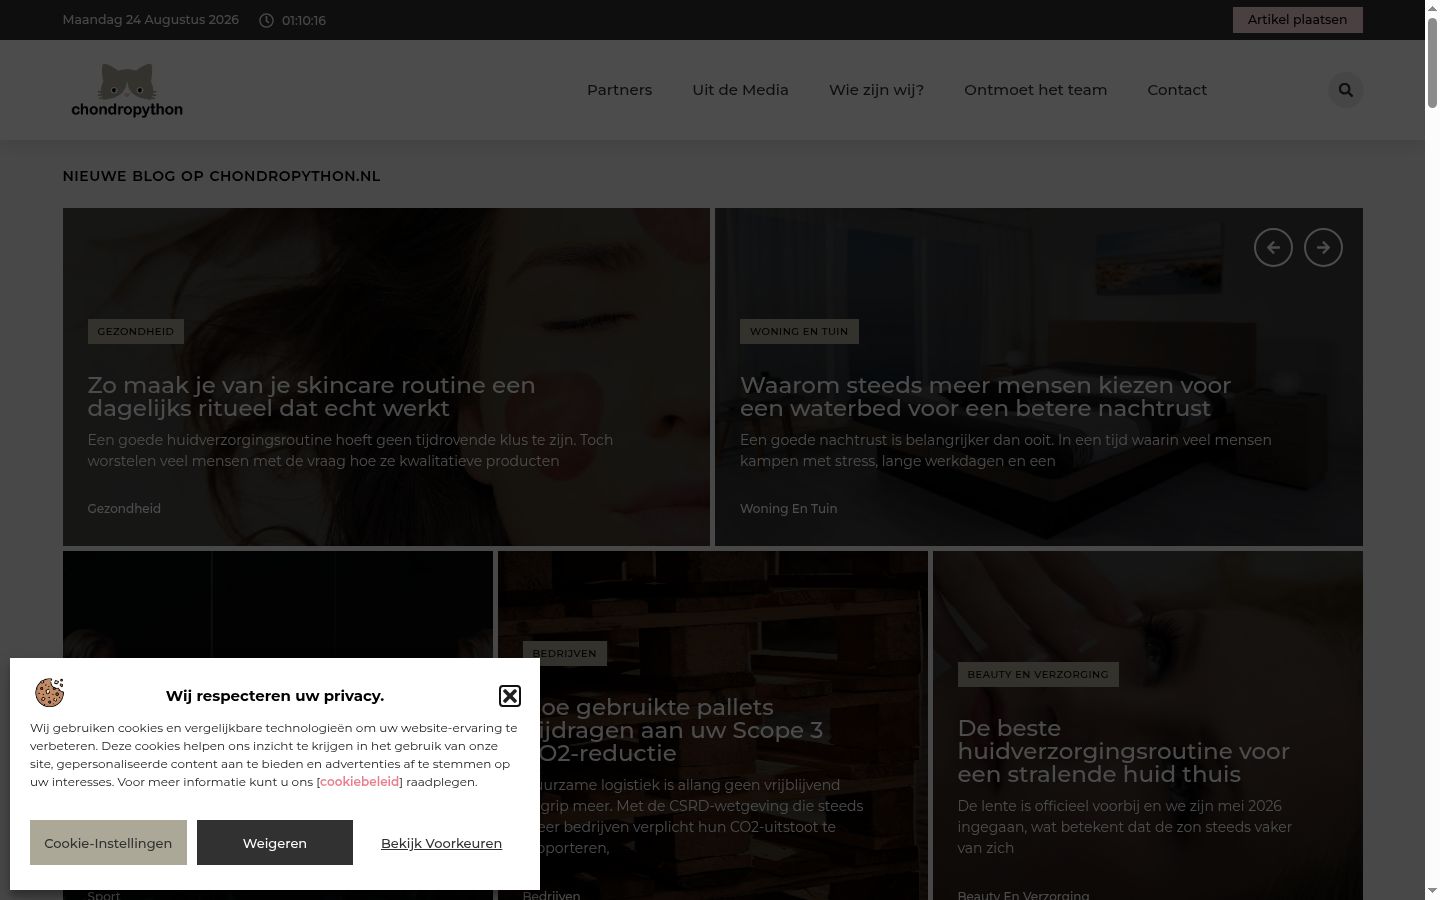Click the Weigeren button
1440x900 pixels.
click(x=275, y=843)
